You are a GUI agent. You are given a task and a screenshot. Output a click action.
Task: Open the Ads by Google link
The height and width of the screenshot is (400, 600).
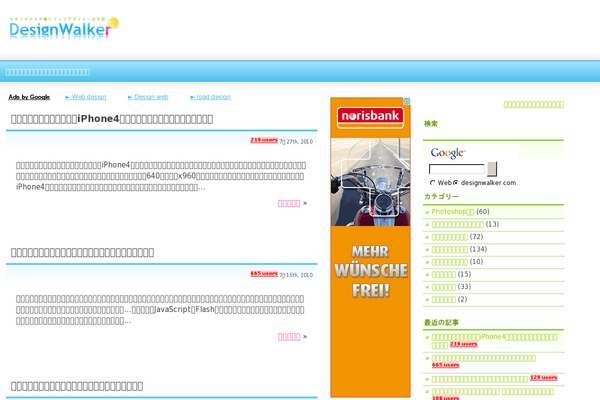pyautogui.click(x=29, y=97)
